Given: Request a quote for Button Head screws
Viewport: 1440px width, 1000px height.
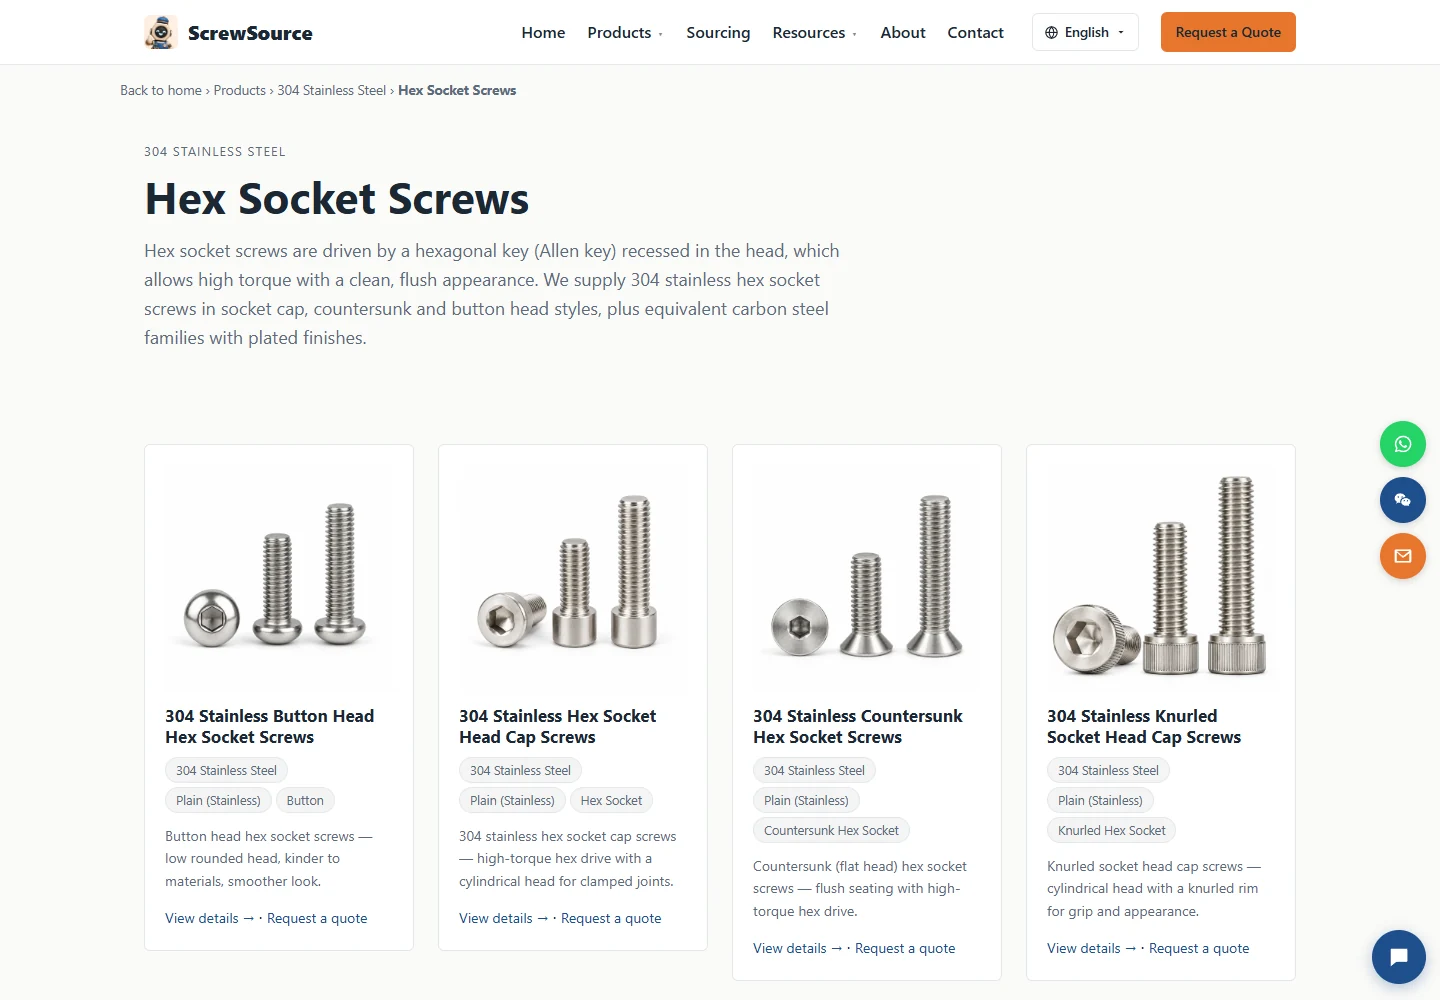Looking at the screenshot, I should point(317,918).
